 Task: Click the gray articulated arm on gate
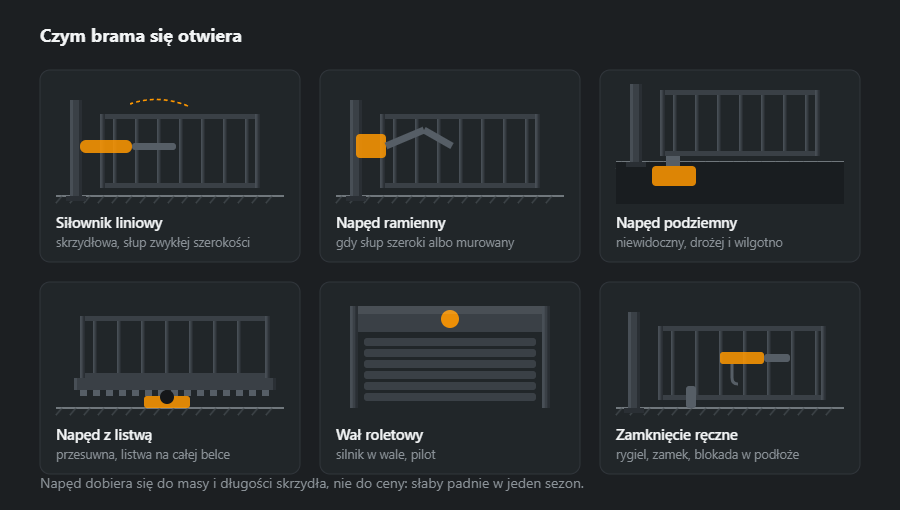[x=420, y=138]
